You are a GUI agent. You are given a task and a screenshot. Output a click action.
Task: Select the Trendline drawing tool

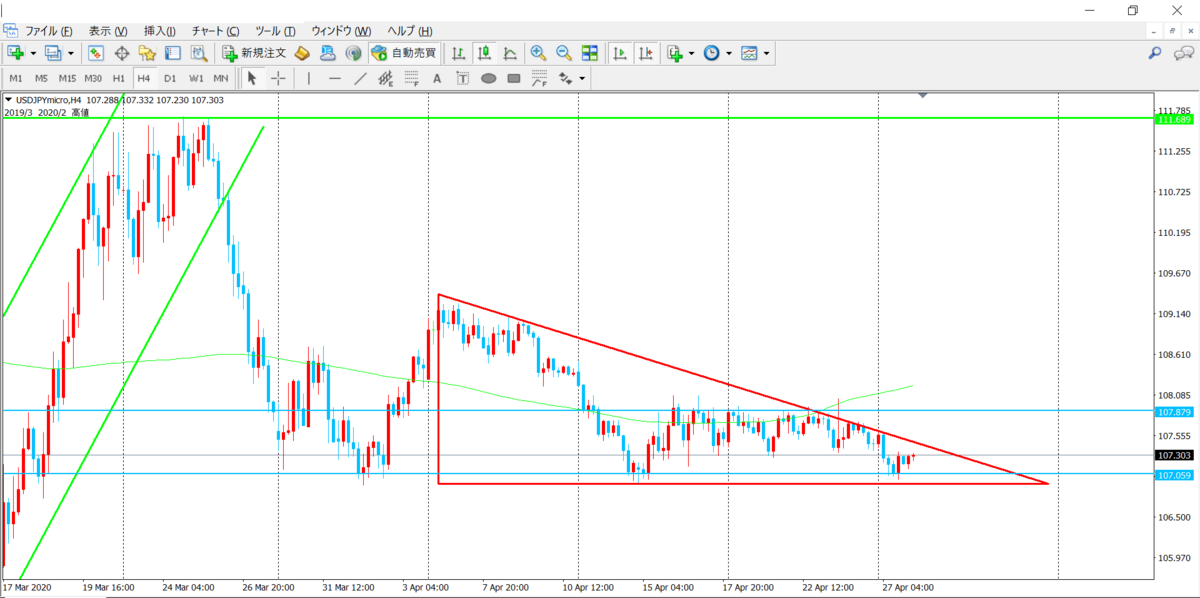click(360, 78)
